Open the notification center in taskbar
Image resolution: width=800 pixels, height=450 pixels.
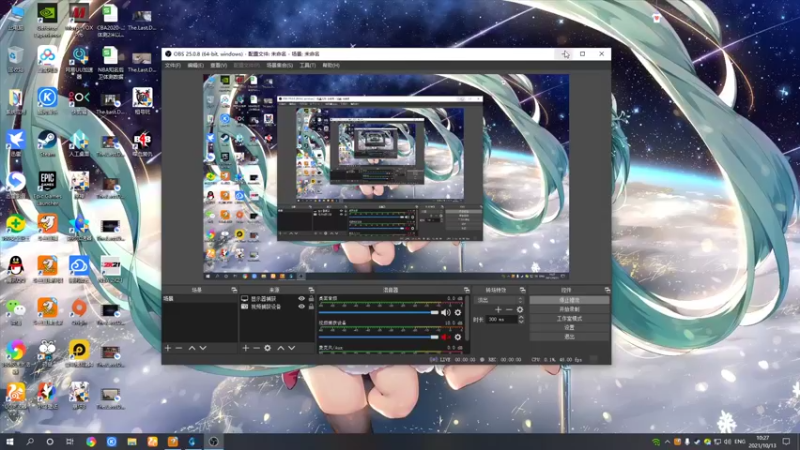point(787,442)
